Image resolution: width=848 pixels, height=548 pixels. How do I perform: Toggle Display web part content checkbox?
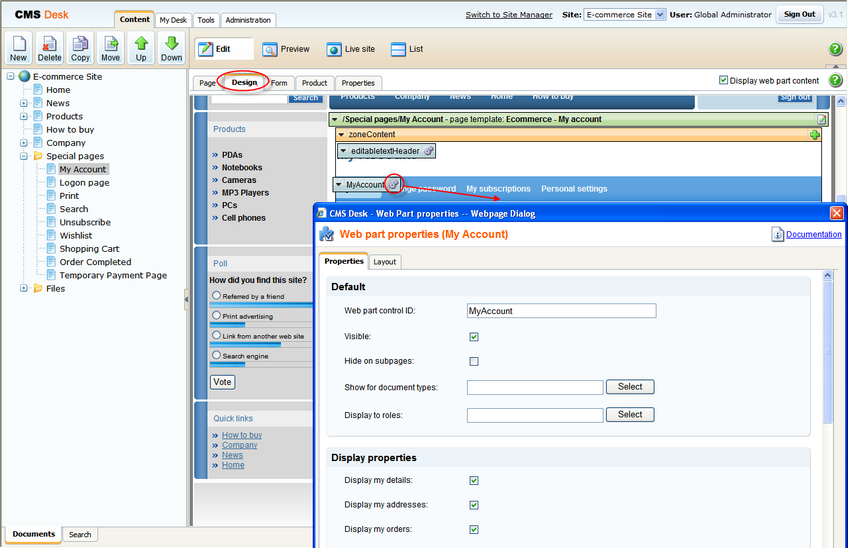[x=724, y=81]
